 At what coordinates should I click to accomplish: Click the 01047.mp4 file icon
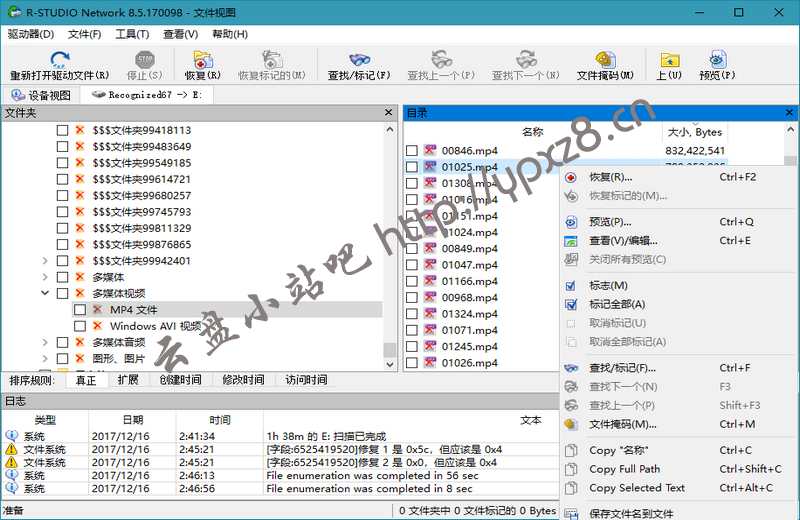coord(430,264)
